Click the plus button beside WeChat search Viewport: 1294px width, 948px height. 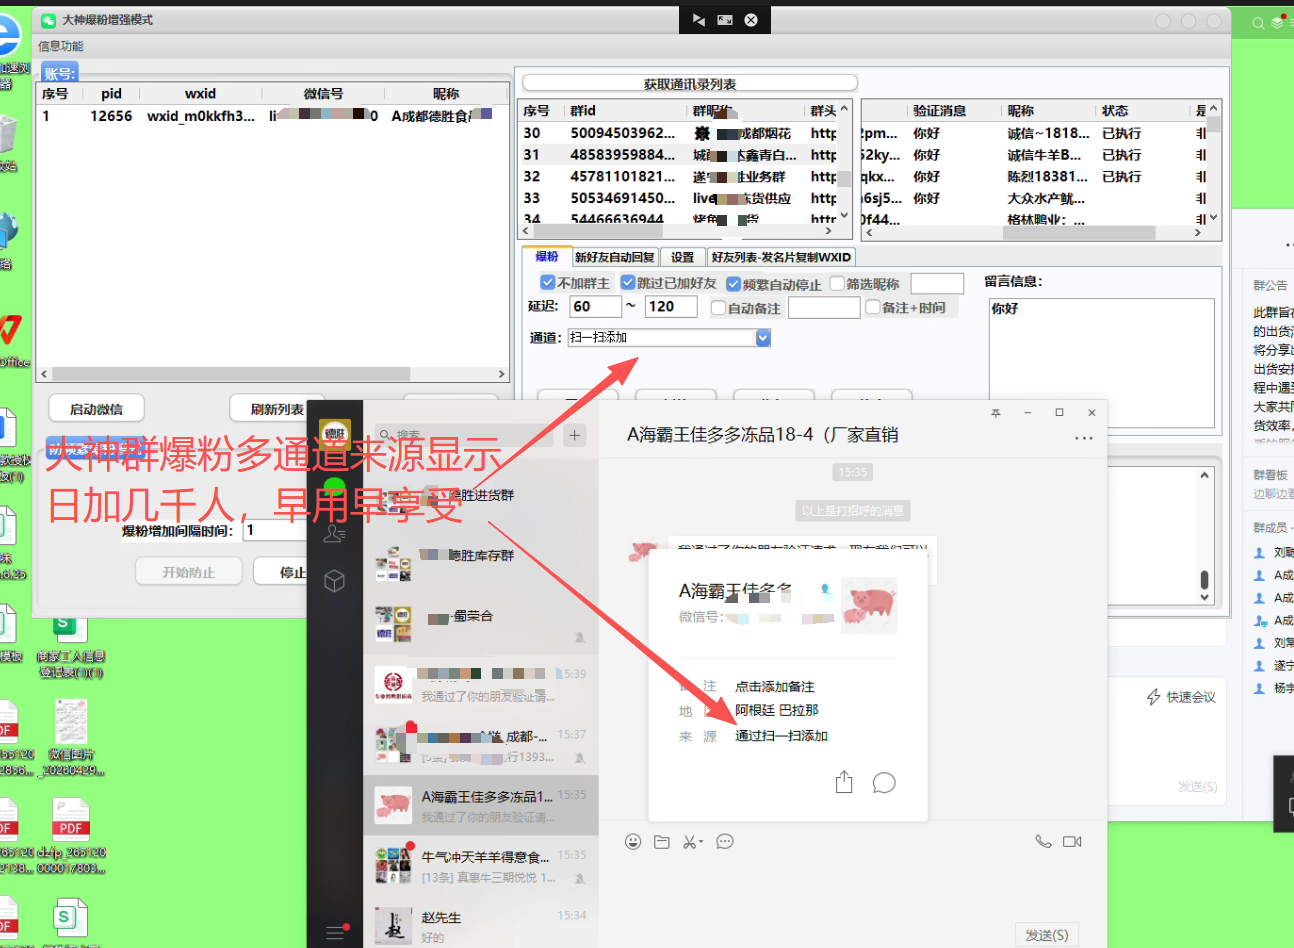click(574, 435)
